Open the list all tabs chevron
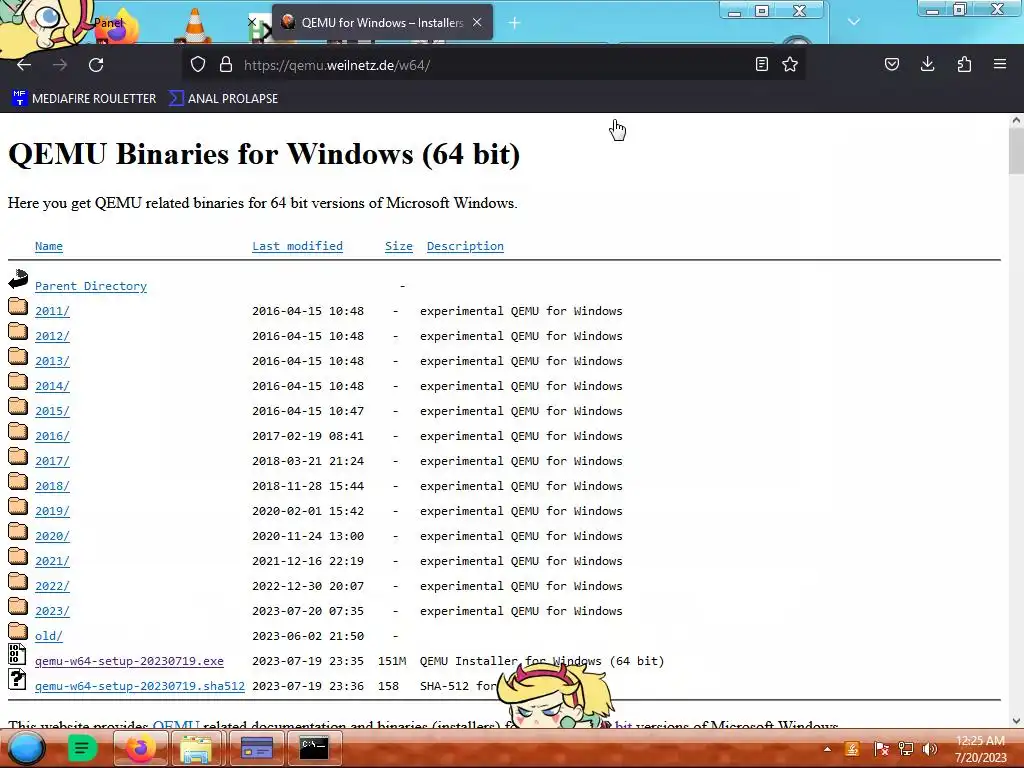Image resolution: width=1024 pixels, height=768 pixels. pyautogui.click(x=854, y=22)
